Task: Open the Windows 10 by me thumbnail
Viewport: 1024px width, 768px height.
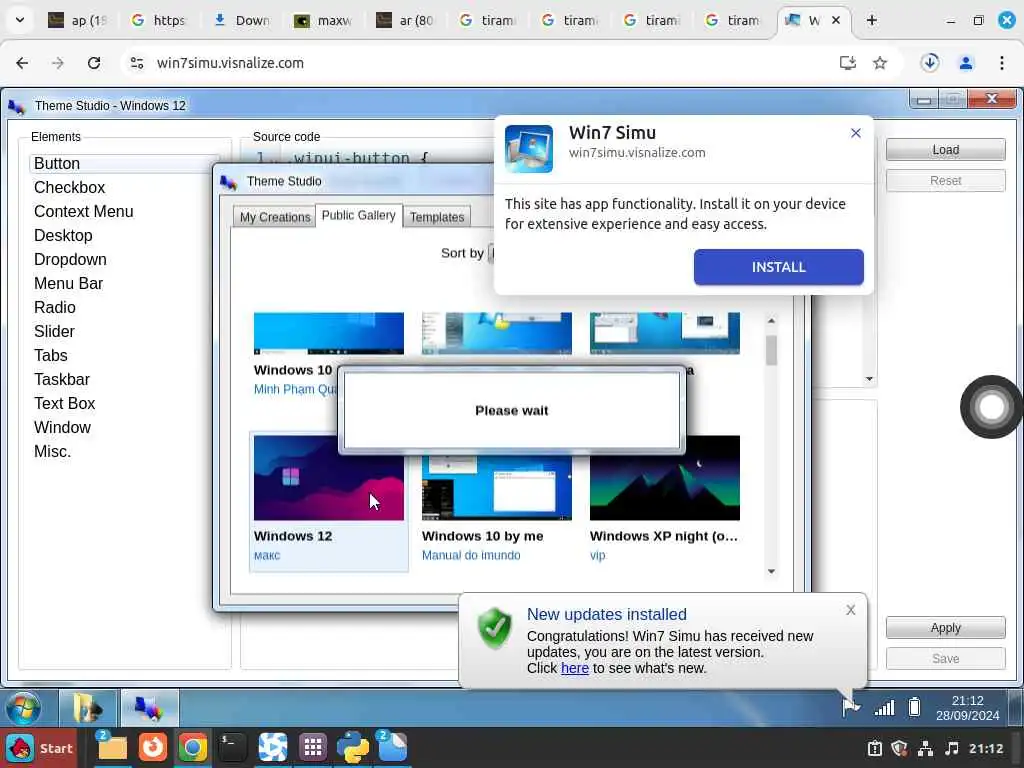Action: (x=496, y=488)
